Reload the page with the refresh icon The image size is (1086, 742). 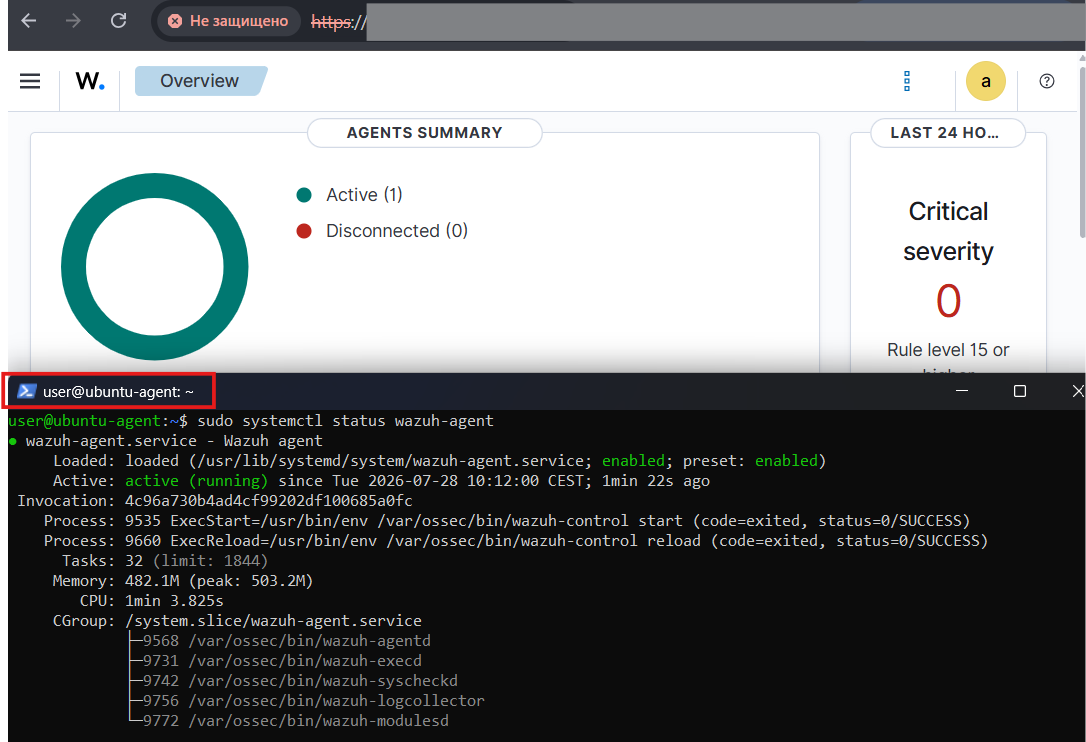click(118, 21)
